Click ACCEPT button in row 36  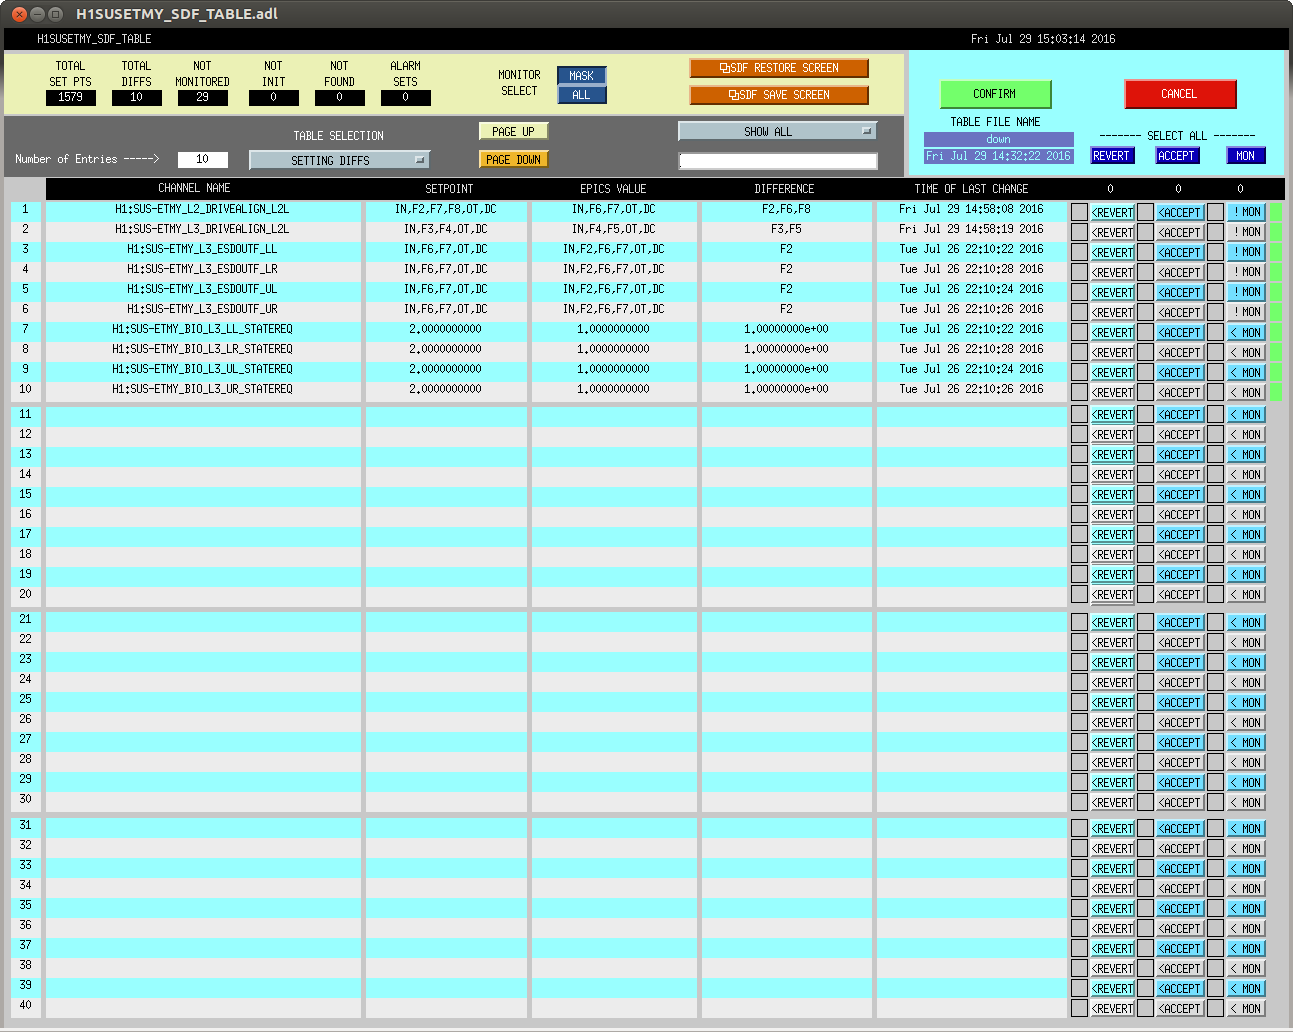[x=1180, y=928]
